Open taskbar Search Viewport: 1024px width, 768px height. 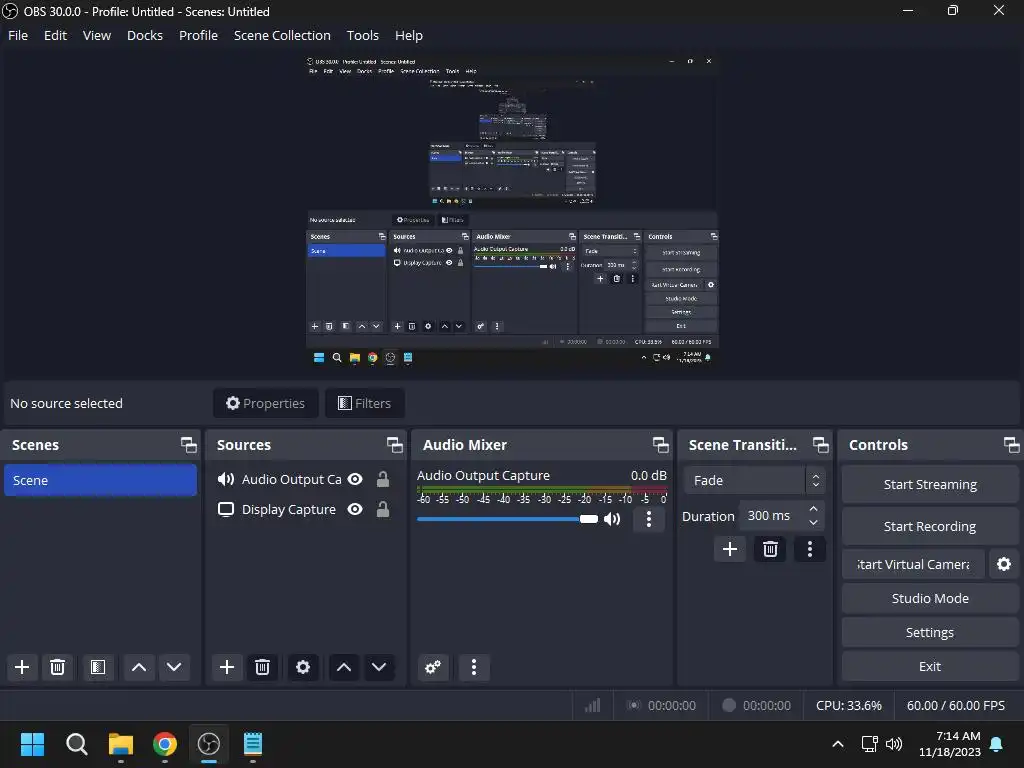(76, 744)
